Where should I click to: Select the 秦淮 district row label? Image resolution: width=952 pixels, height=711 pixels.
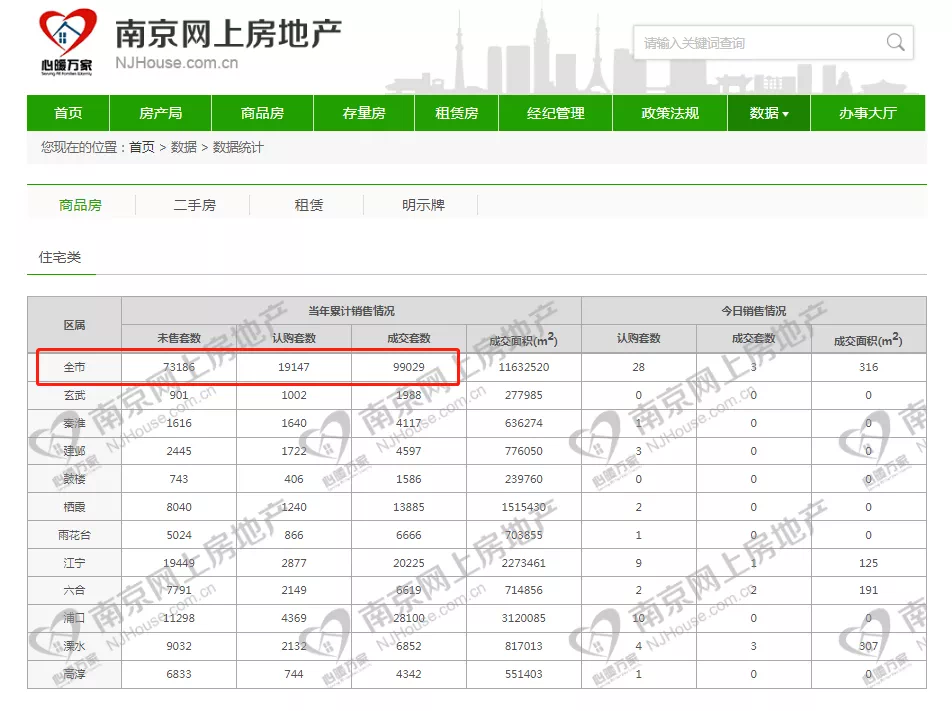pos(74,423)
